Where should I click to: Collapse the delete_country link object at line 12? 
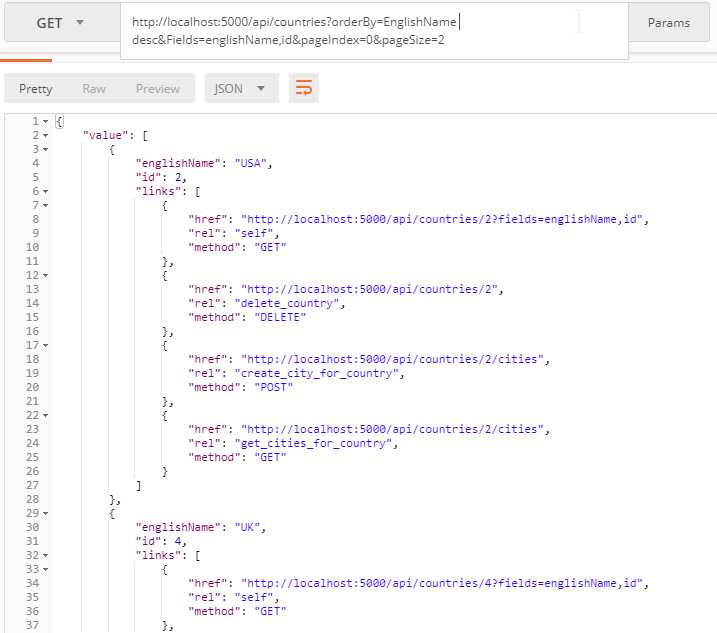[x=46, y=276]
